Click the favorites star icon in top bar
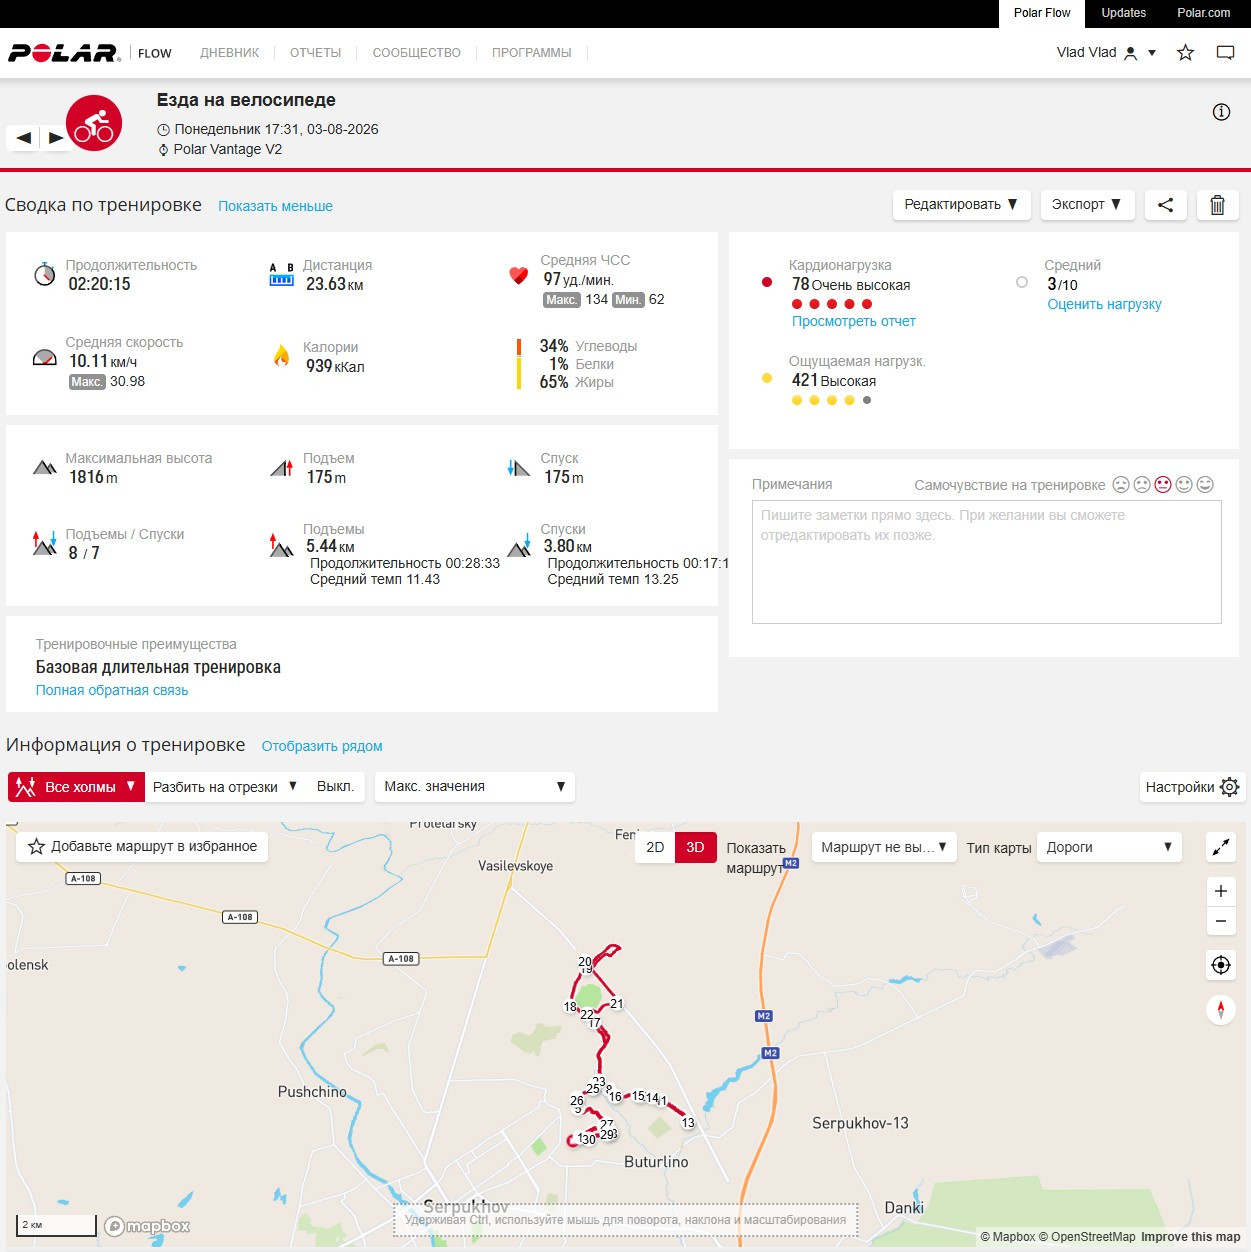 tap(1185, 53)
